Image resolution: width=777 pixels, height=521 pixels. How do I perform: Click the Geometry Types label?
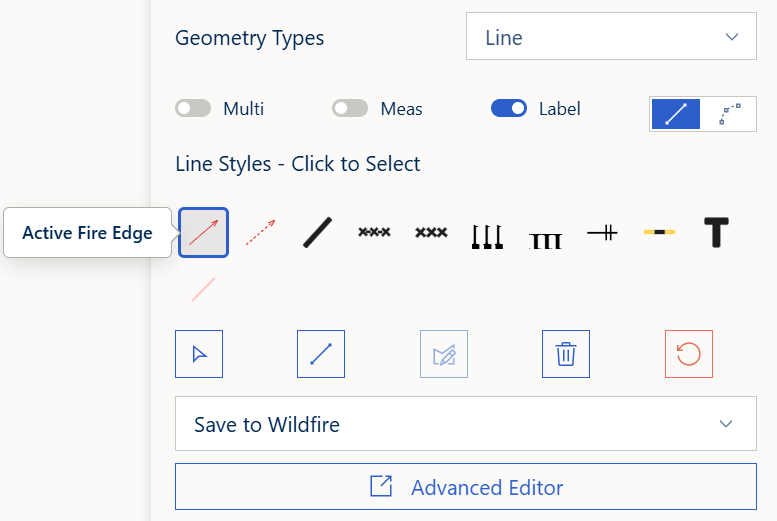tap(249, 38)
